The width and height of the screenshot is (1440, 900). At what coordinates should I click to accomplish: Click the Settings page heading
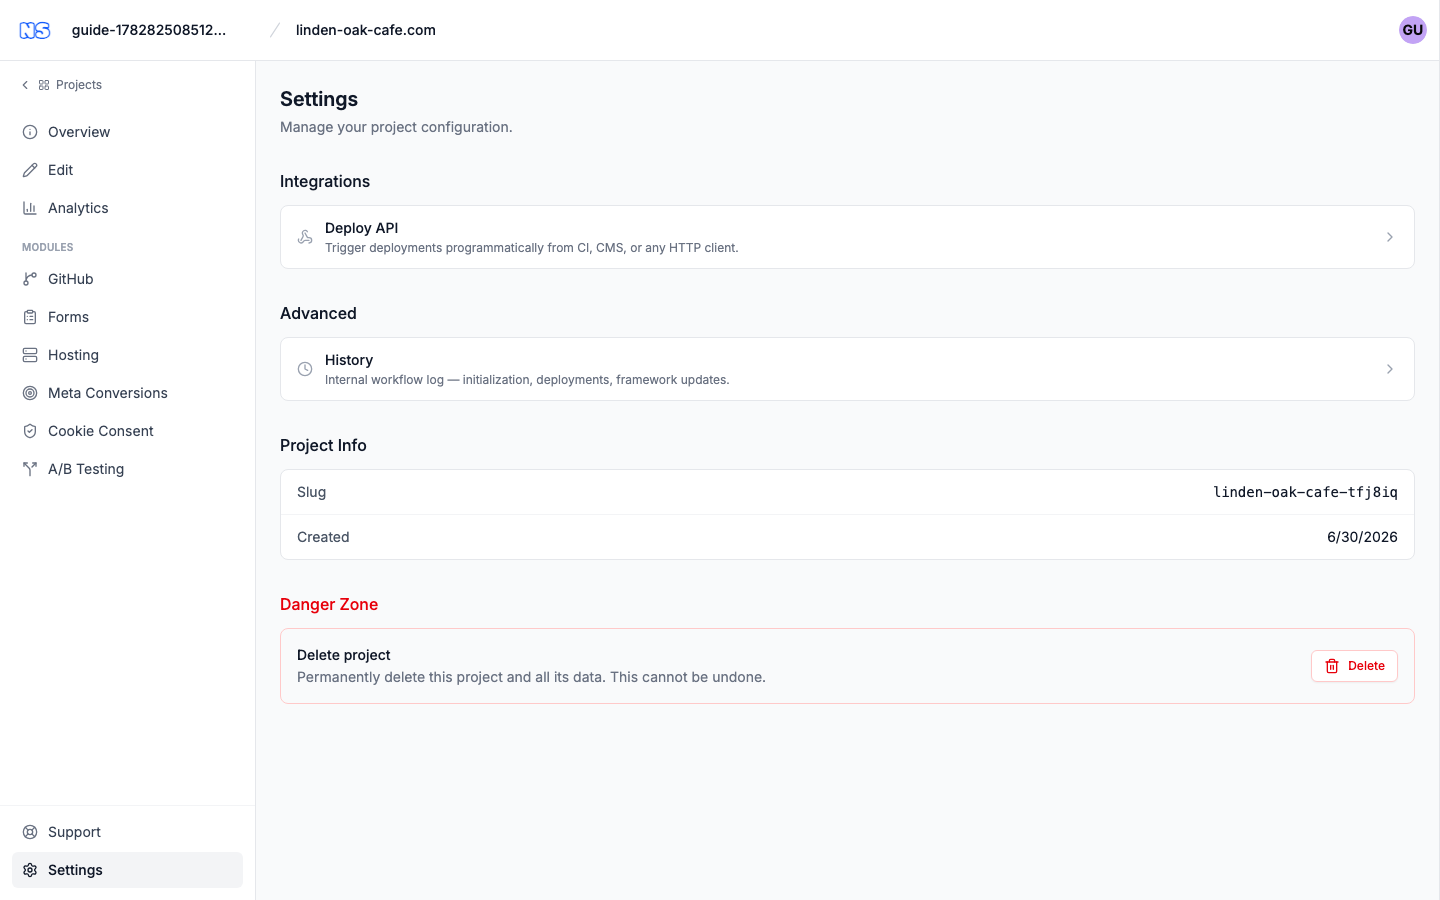(319, 99)
